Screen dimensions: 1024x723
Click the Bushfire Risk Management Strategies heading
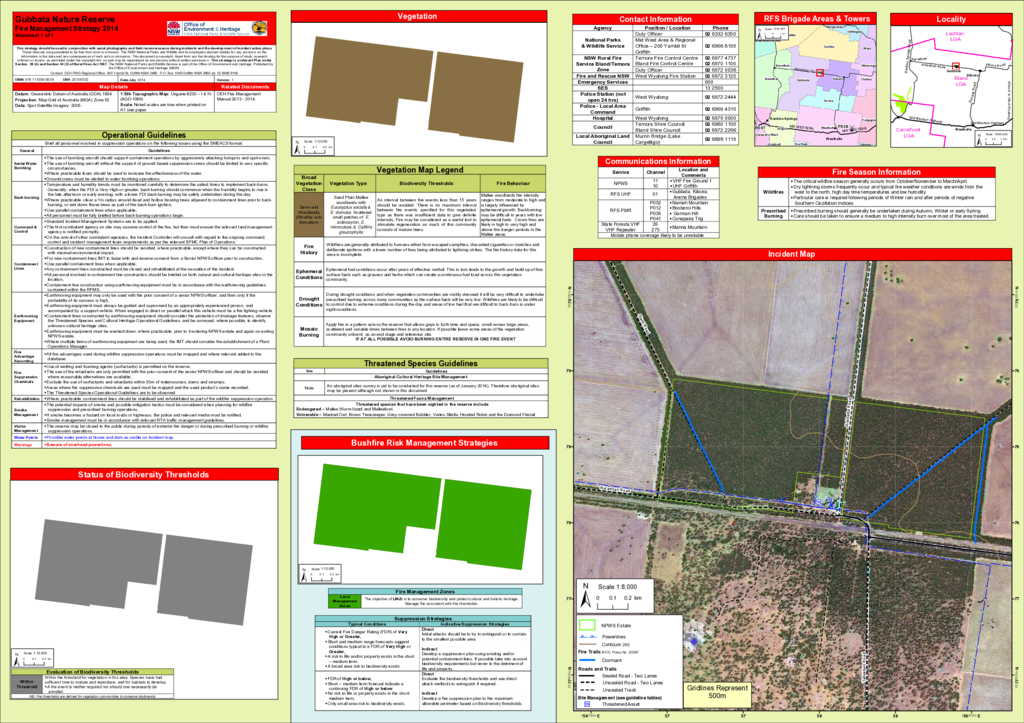424,443
